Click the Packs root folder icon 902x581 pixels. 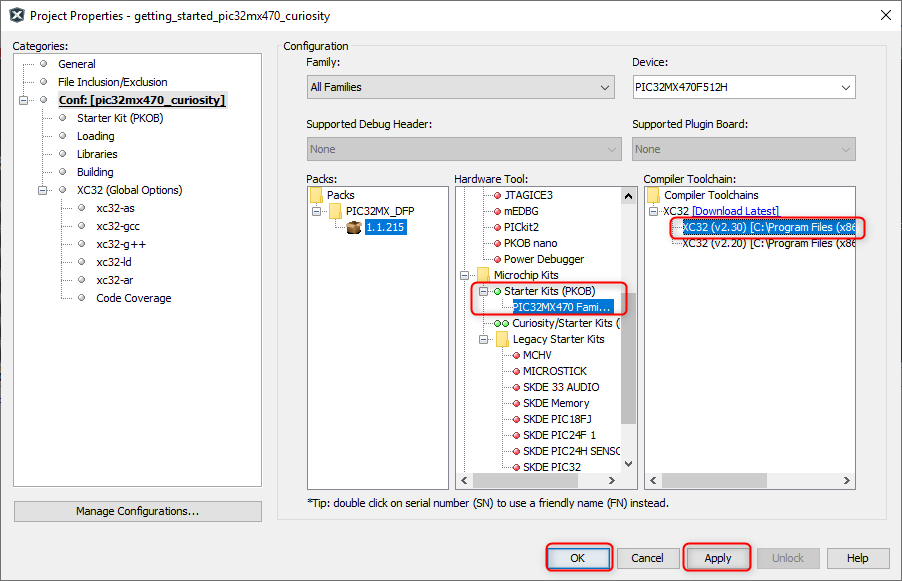[316, 195]
